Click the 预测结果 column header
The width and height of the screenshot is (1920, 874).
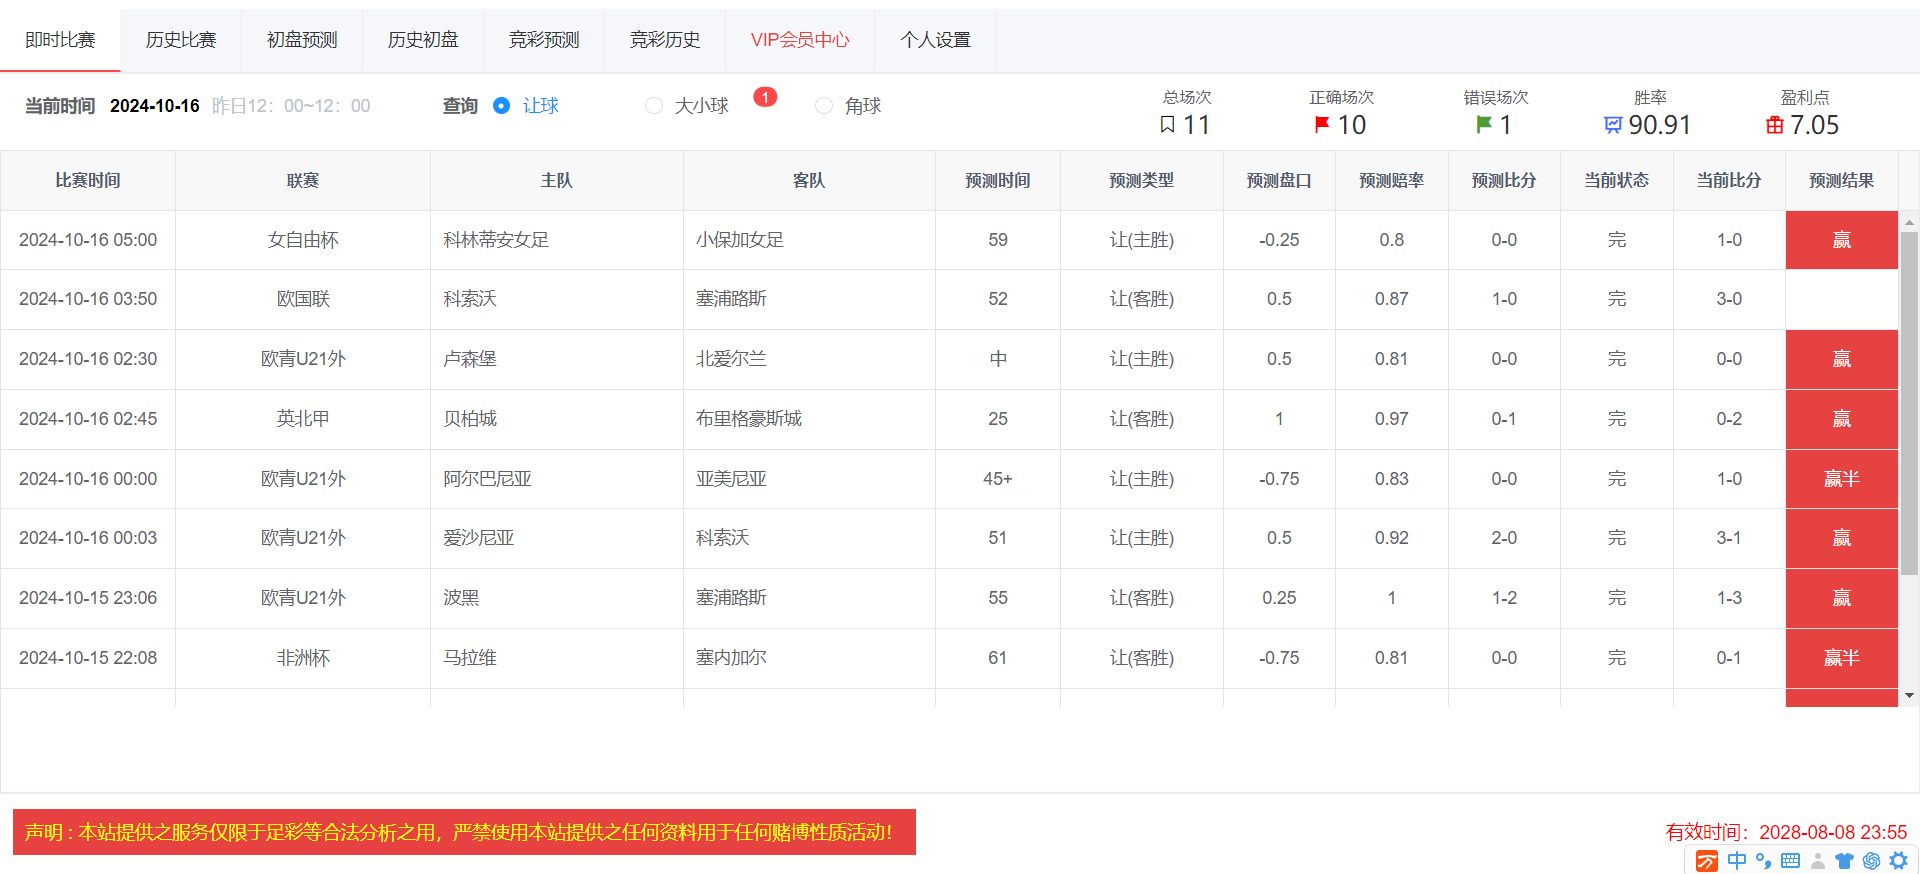pos(1842,181)
